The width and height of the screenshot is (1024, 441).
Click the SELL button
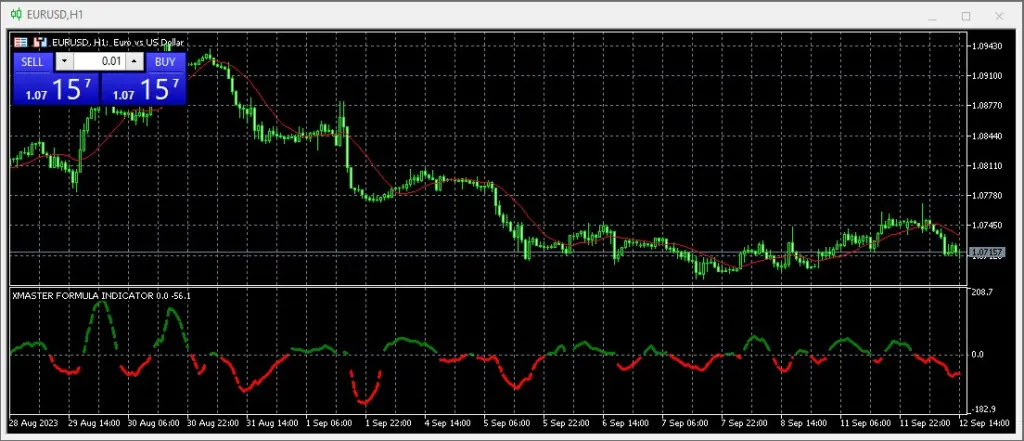tap(33, 62)
